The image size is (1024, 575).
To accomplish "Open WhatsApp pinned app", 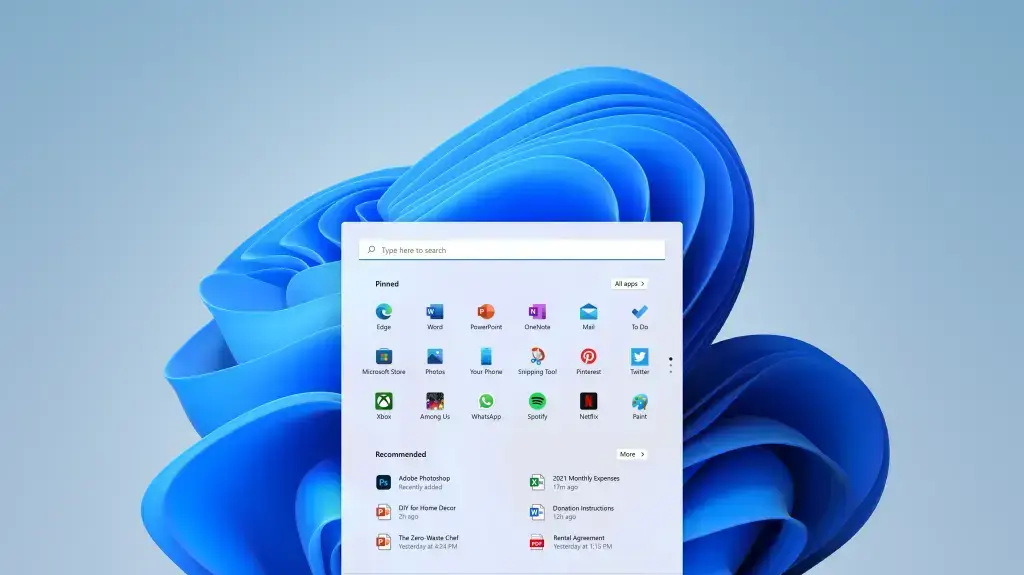I will click(x=486, y=406).
